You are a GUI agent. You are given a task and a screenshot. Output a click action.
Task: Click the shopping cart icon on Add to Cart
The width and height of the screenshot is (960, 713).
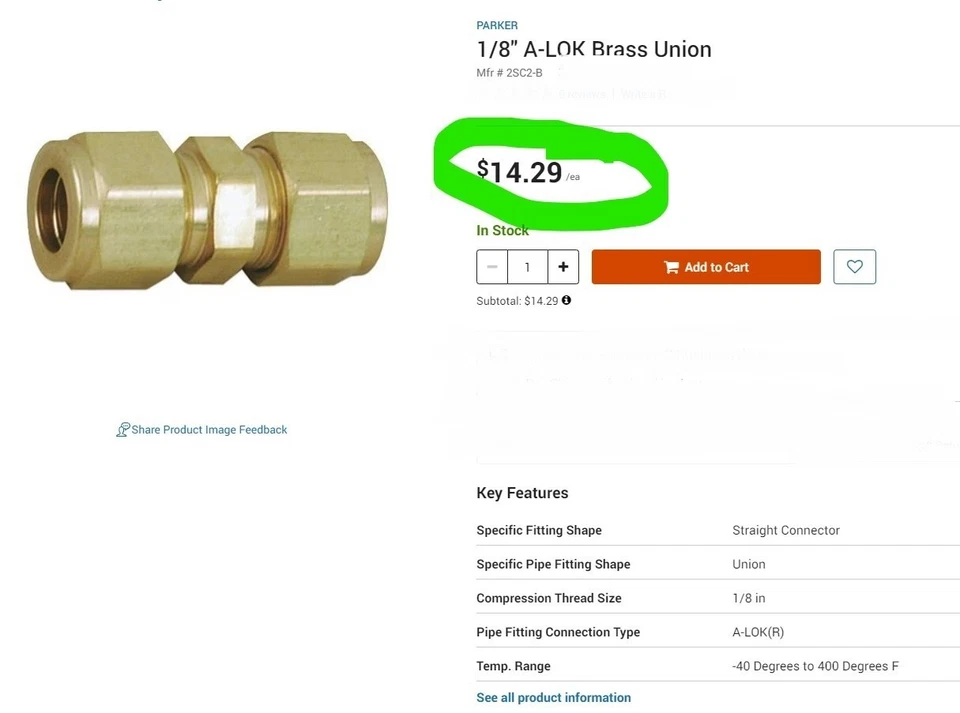click(671, 267)
